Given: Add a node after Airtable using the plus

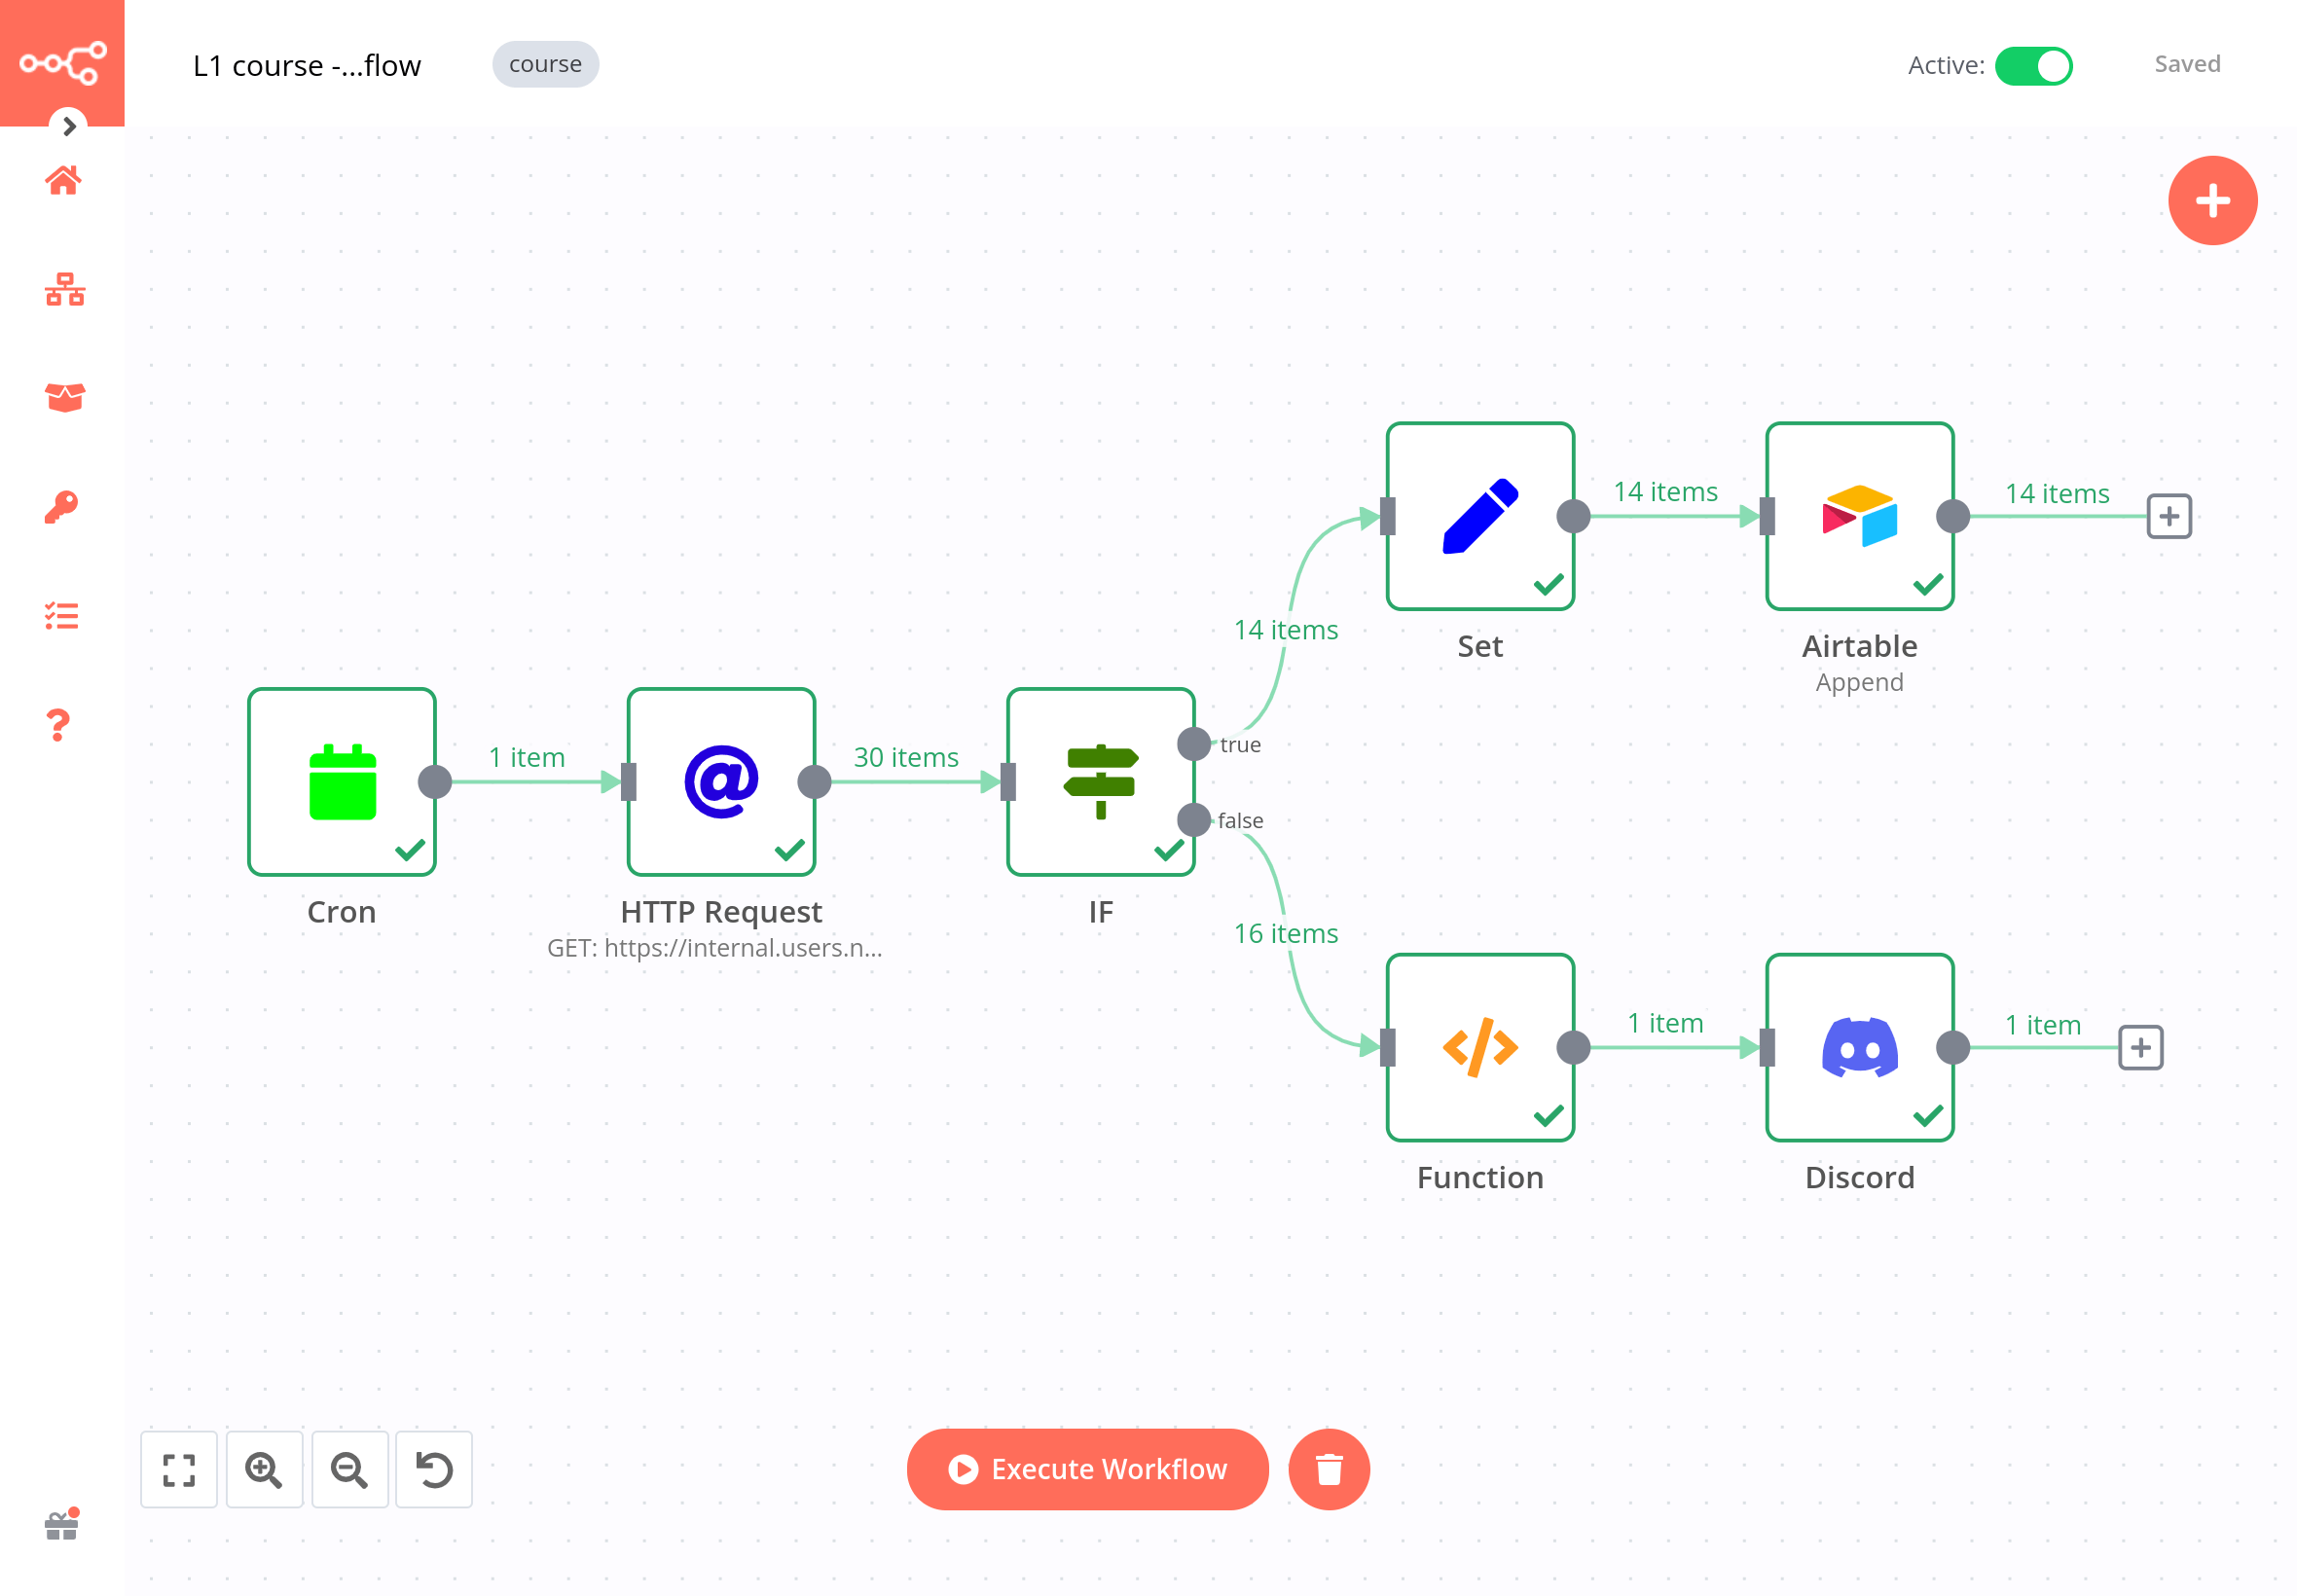Looking at the screenshot, I should (2167, 516).
